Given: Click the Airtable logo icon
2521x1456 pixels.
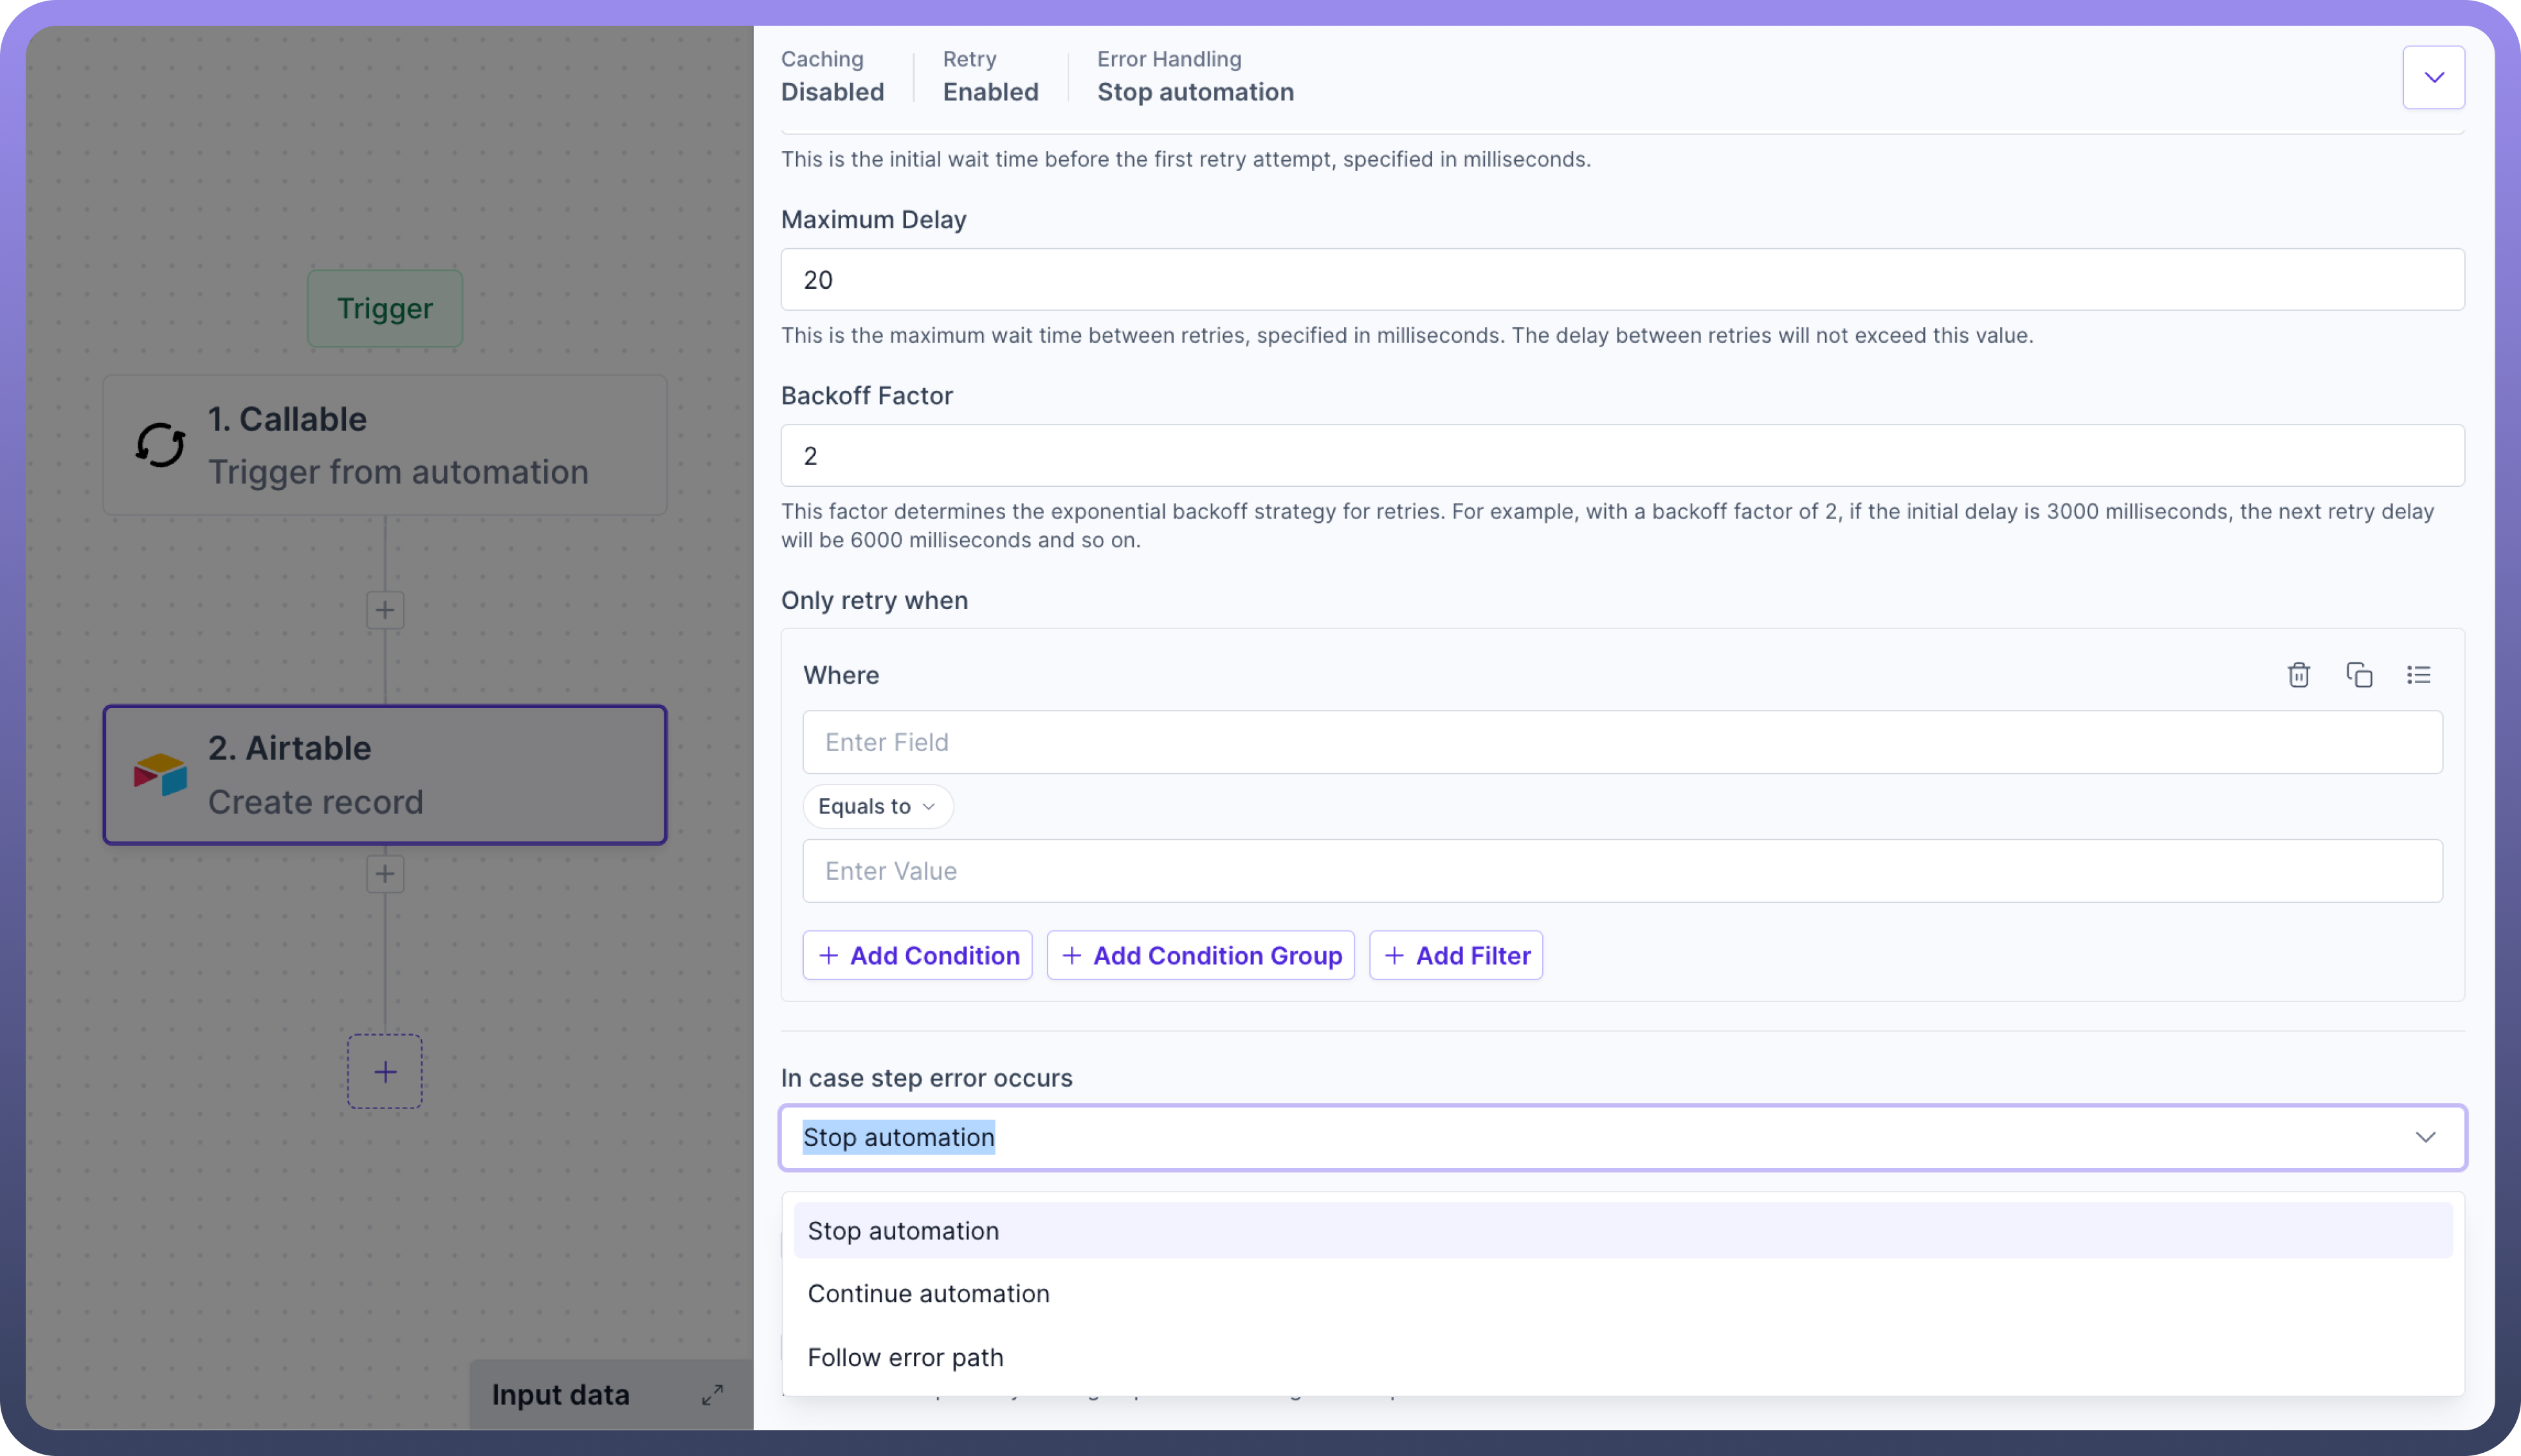Looking at the screenshot, I should tap(160, 775).
